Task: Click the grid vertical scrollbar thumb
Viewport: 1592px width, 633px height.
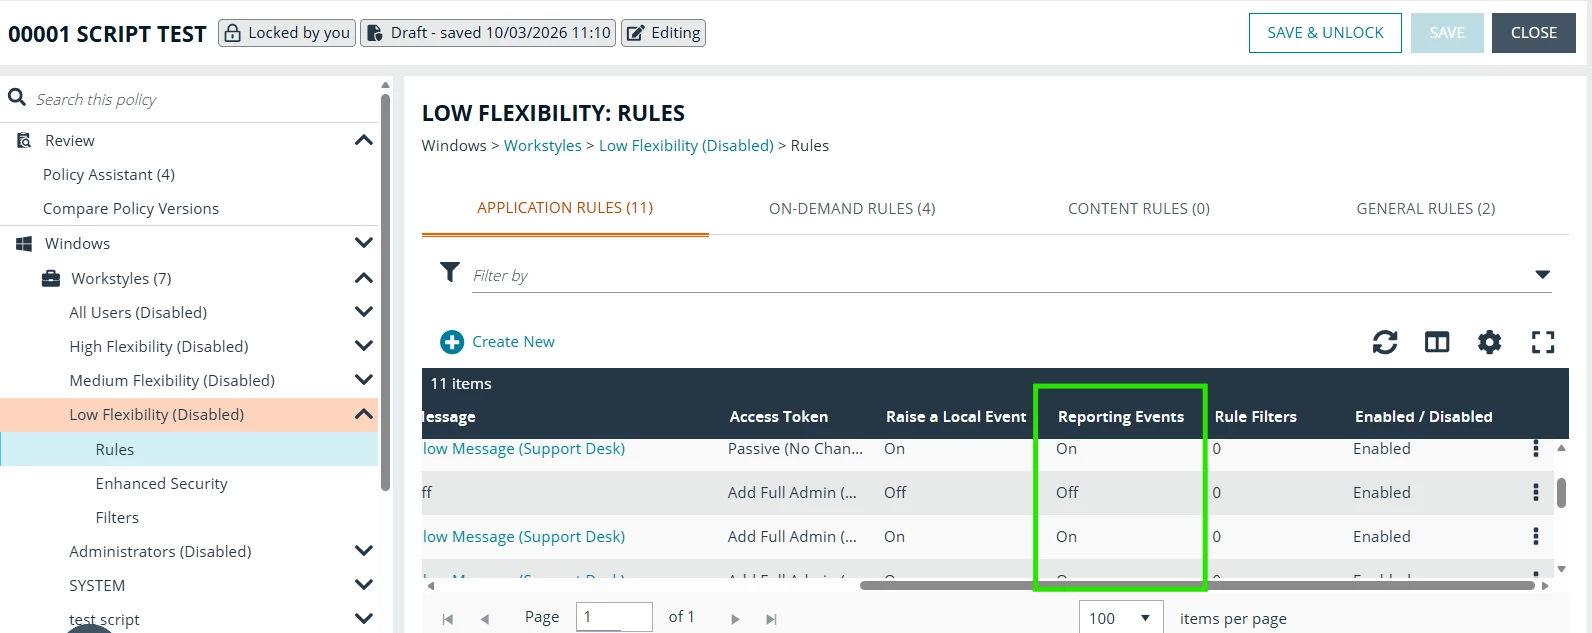Action: (x=1561, y=493)
